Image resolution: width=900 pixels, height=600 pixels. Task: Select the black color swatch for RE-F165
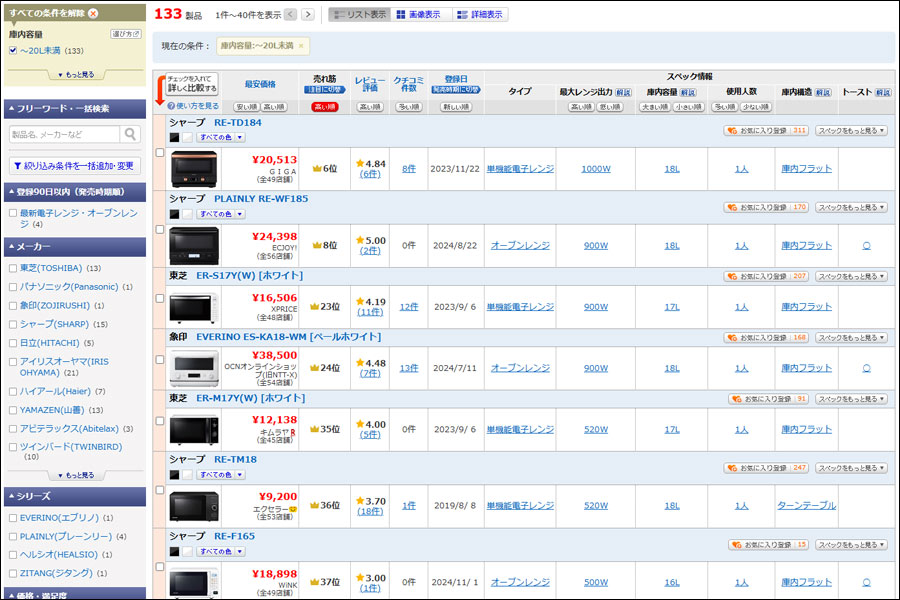(174, 552)
